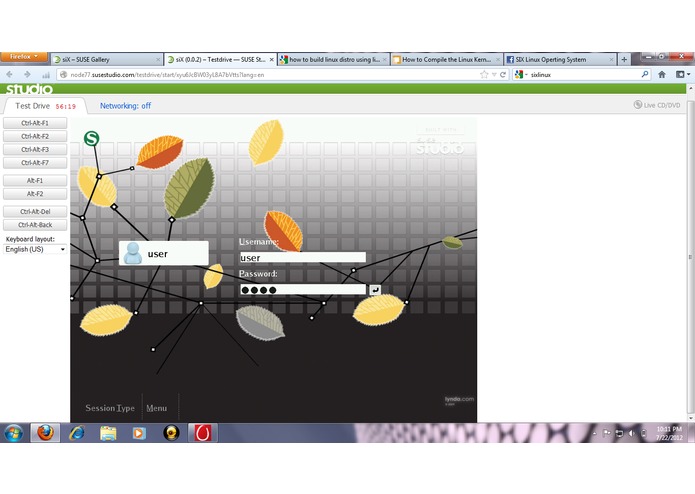Send Ctrl-Alt-F2 to the appliance

35,136
